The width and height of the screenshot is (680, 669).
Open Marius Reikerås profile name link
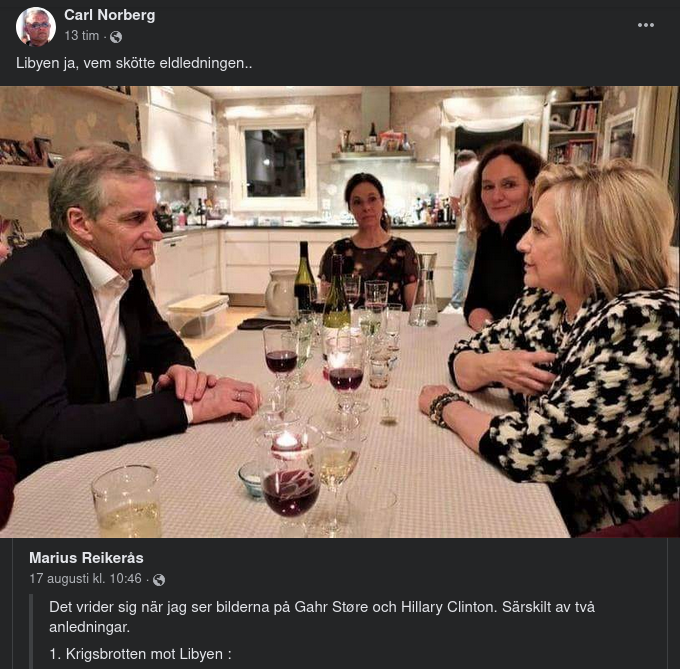tap(86, 558)
